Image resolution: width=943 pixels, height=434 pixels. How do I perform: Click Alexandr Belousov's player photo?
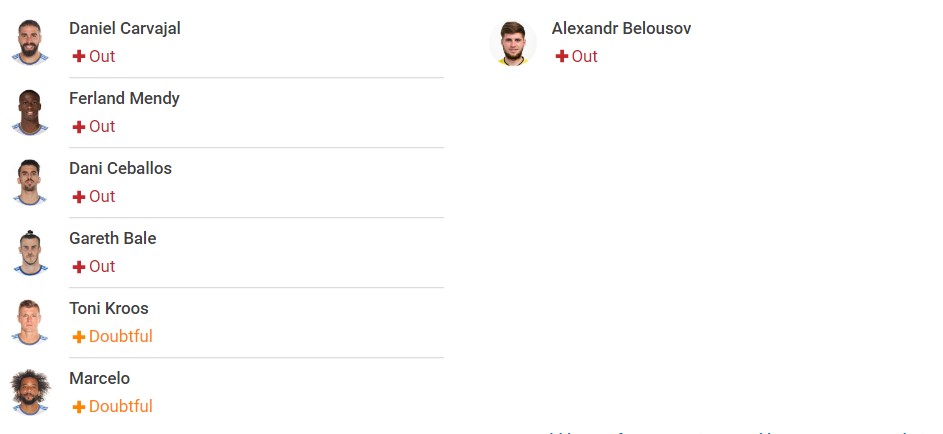click(512, 42)
